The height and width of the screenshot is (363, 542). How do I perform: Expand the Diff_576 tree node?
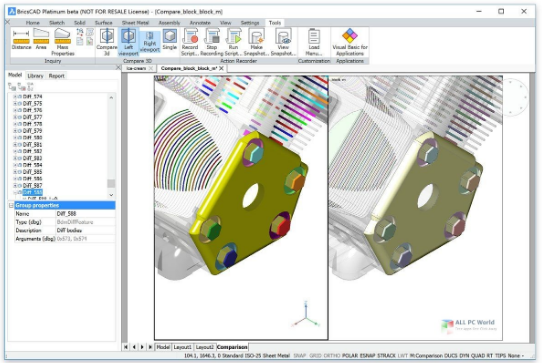coord(15,110)
